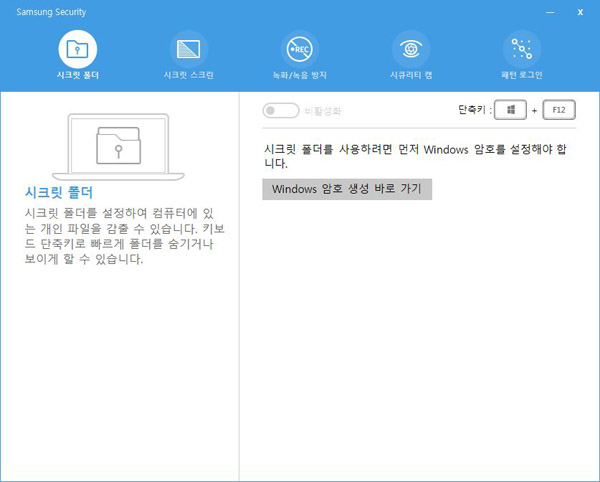Toggle the 비활성화 secret folder switch

coord(280,111)
